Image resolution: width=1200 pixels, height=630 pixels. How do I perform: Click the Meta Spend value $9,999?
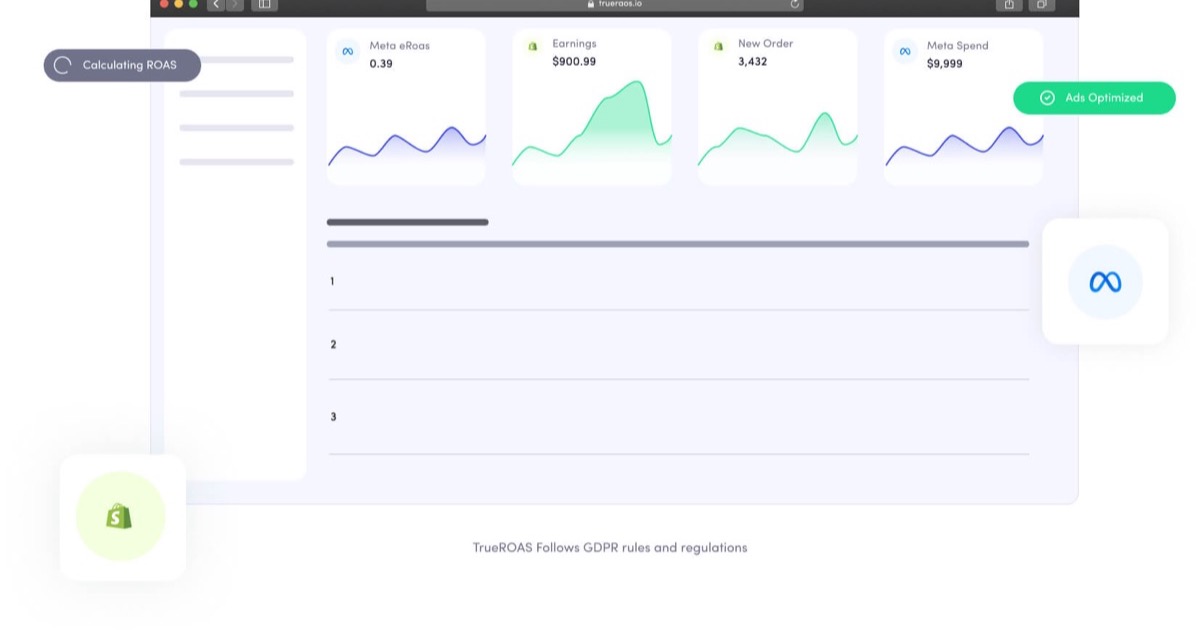pyautogui.click(x=945, y=63)
